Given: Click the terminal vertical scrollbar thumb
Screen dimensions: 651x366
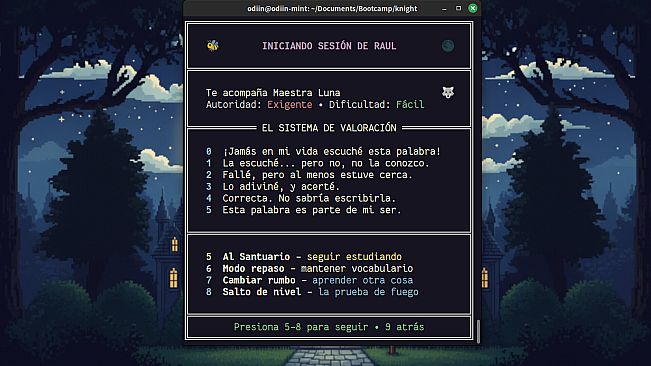Looking at the screenshot, I should (x=478, y=331).
